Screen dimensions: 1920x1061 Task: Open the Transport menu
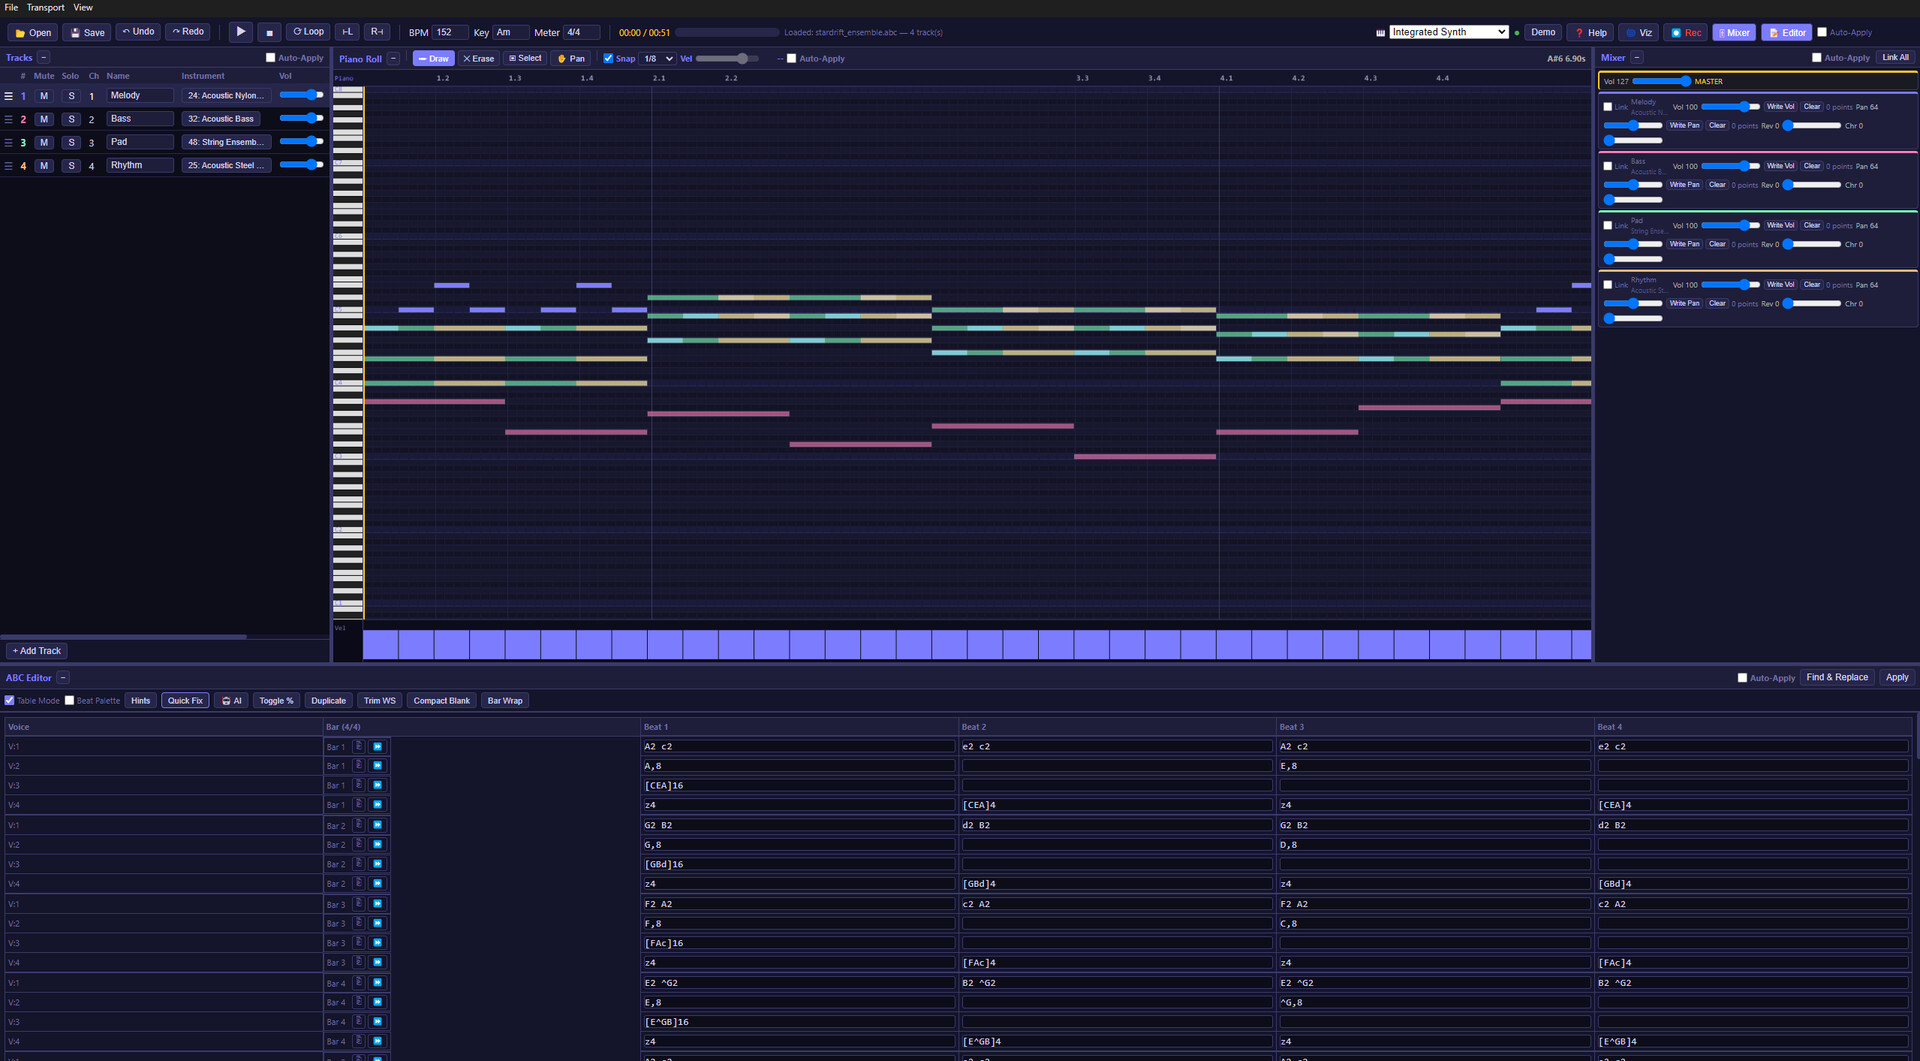tap(45, 7)
